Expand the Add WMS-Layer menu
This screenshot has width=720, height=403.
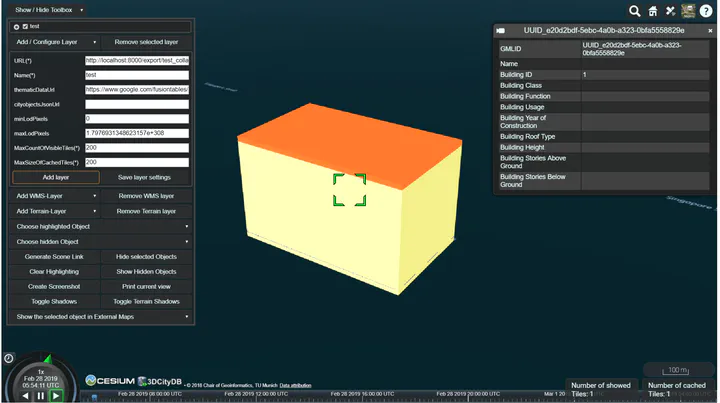(x=54, y=196)
